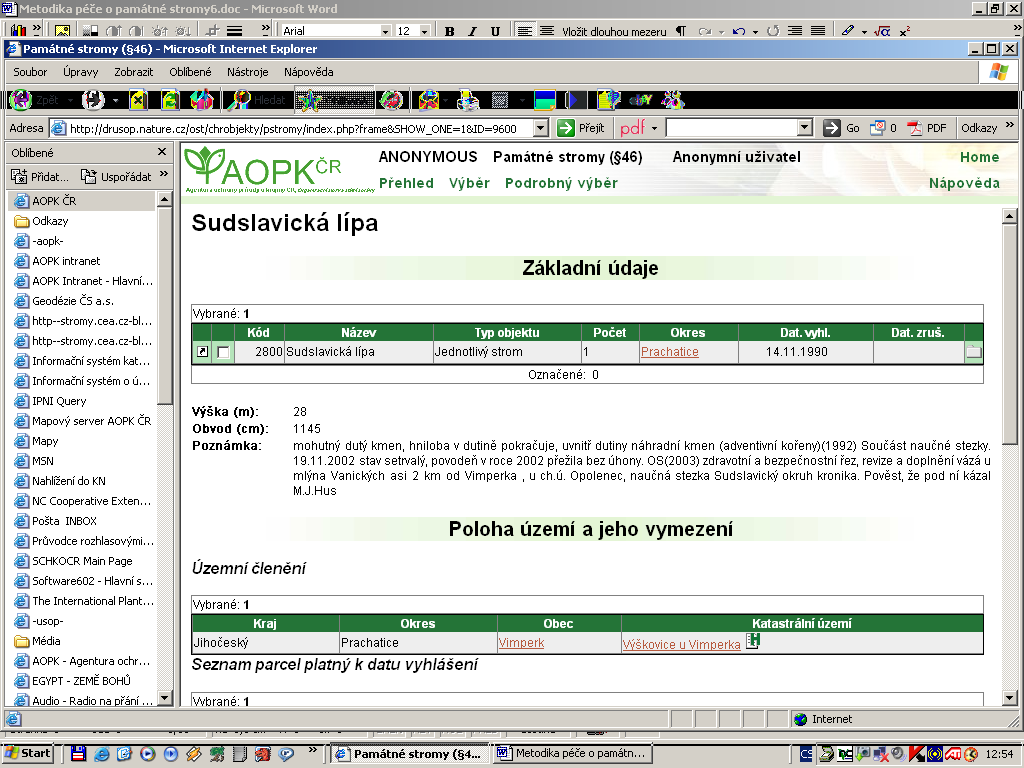Print the page with the Print icon
The image size is (1024, 768).
pos(468,100)
